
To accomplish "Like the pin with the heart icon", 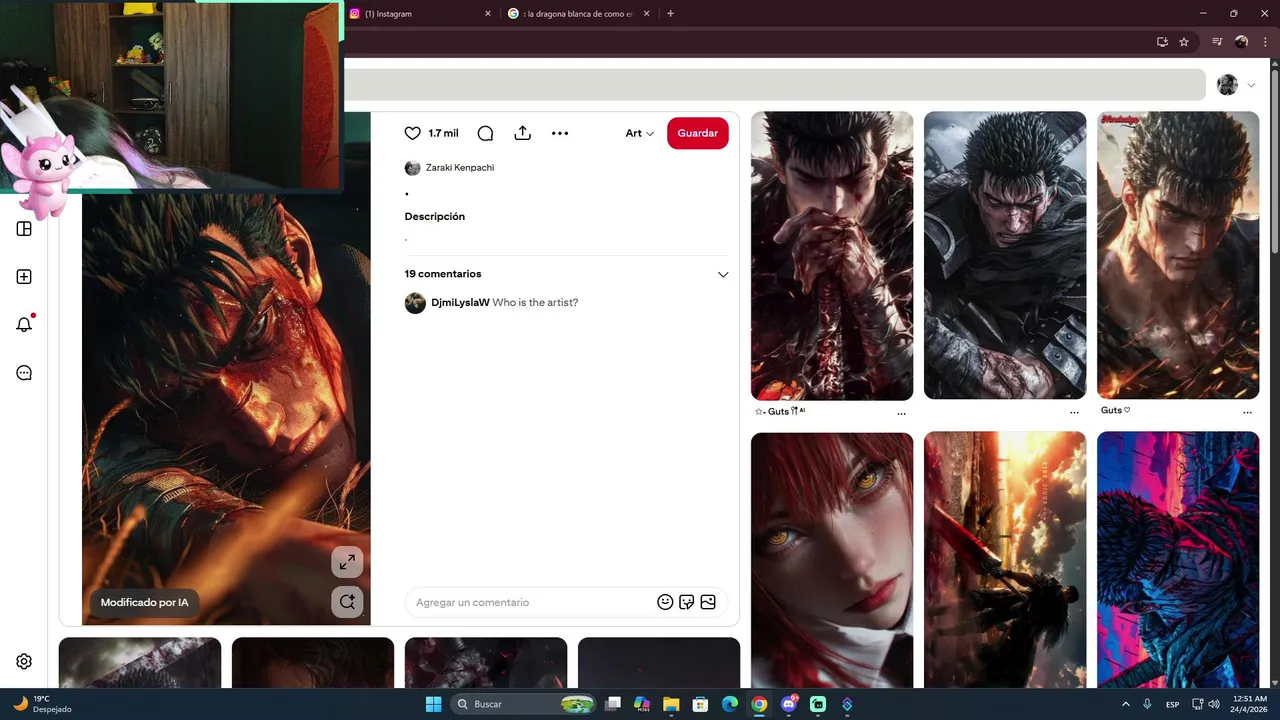I will [412, 133].
